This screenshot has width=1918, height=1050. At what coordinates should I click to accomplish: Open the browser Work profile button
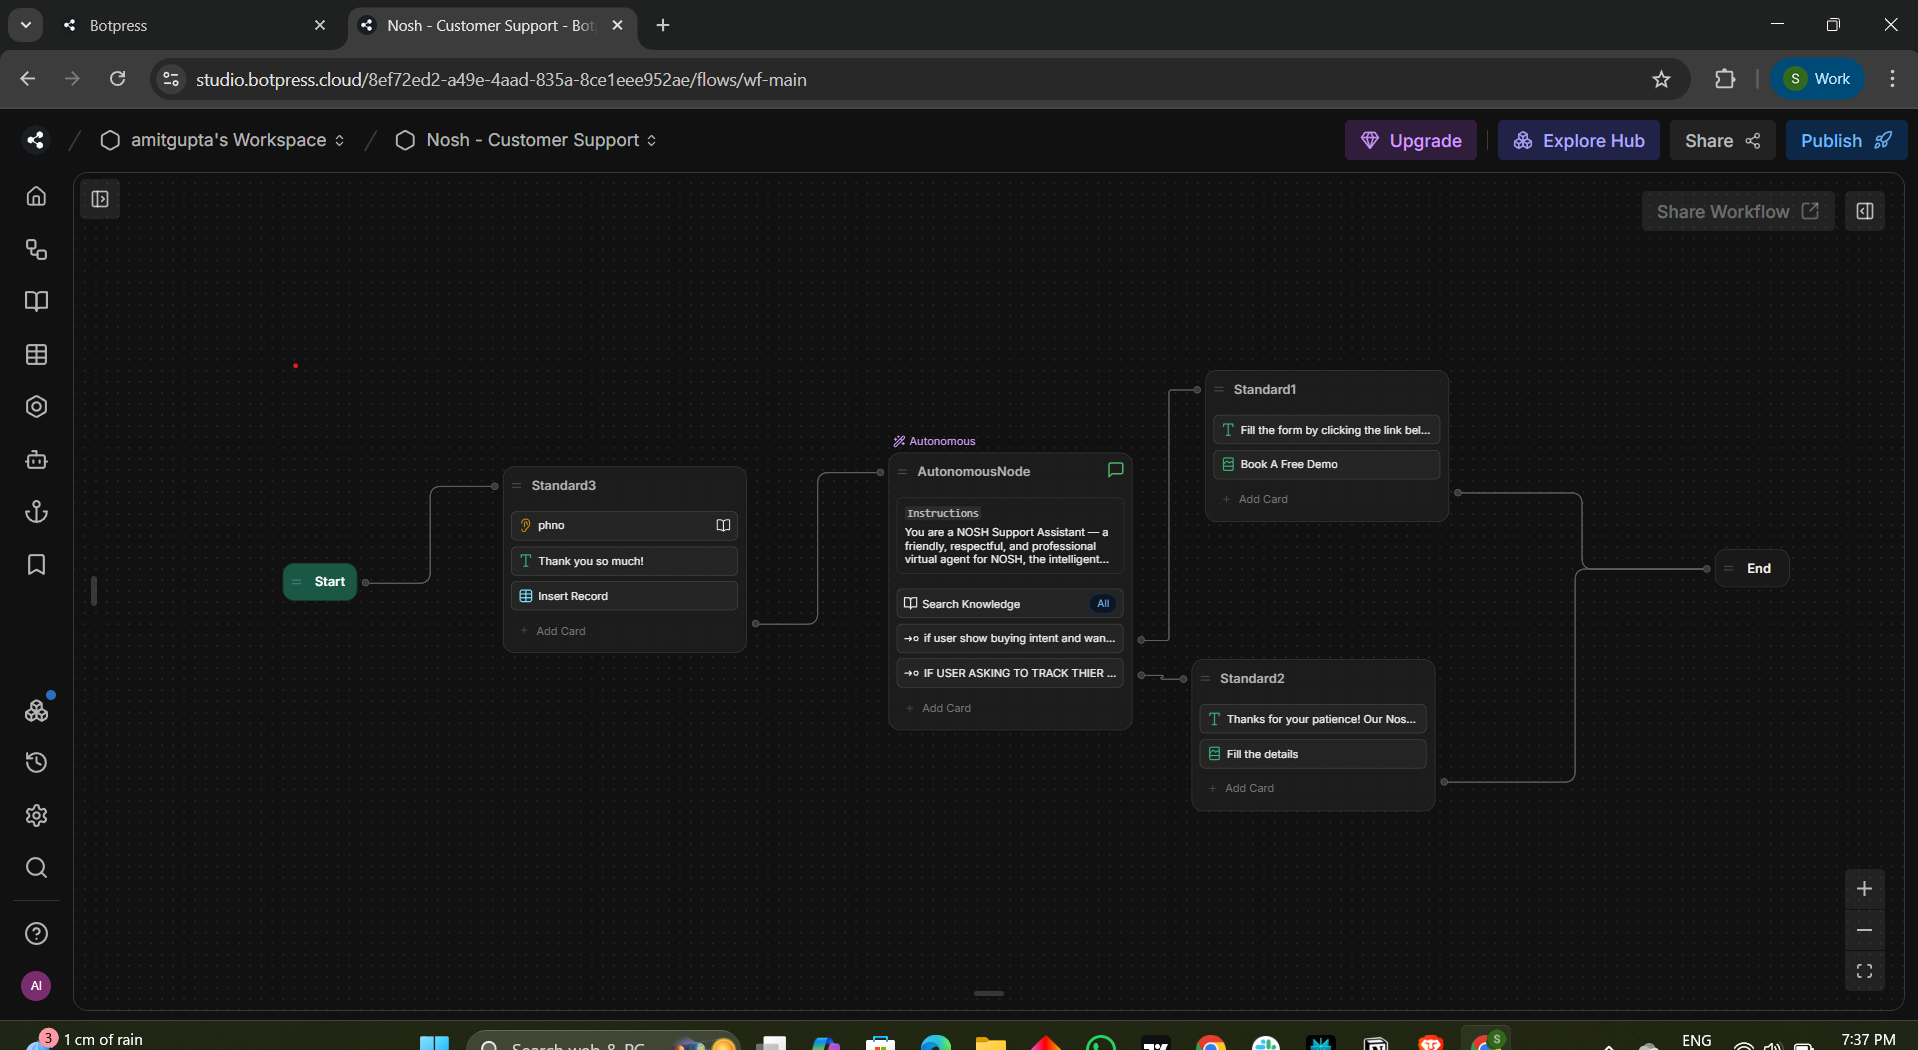click(1818, 79)
